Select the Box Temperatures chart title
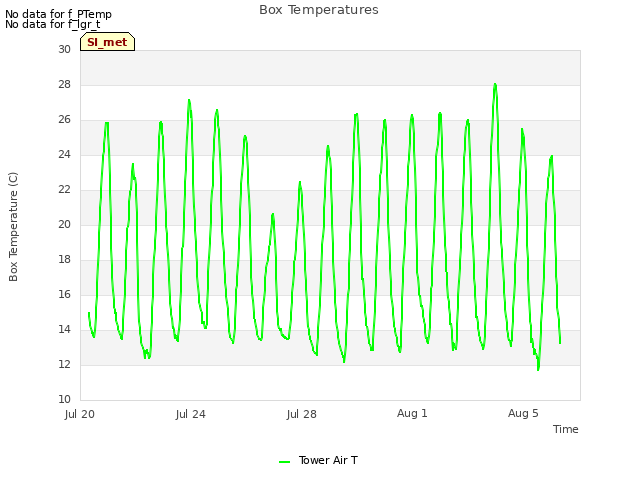Screen dimensions: 640x480 coord(319,10)
